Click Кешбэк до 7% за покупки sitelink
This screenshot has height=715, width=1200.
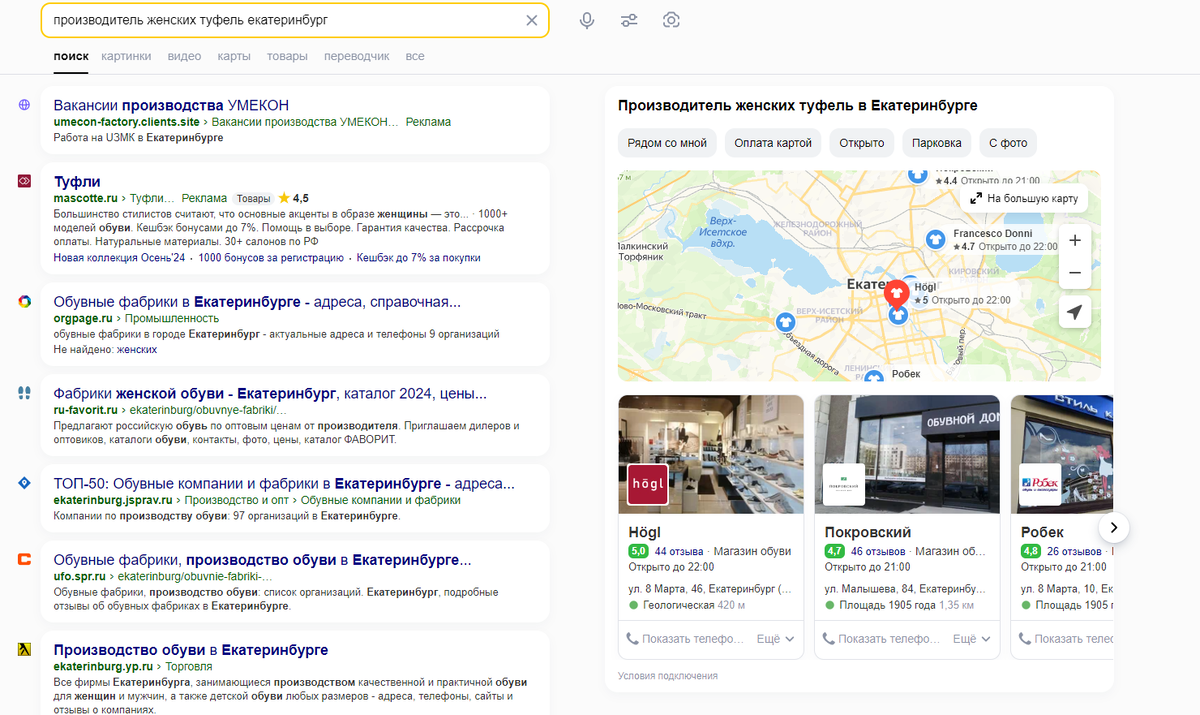pyautogui.click(x=418, y=258)
